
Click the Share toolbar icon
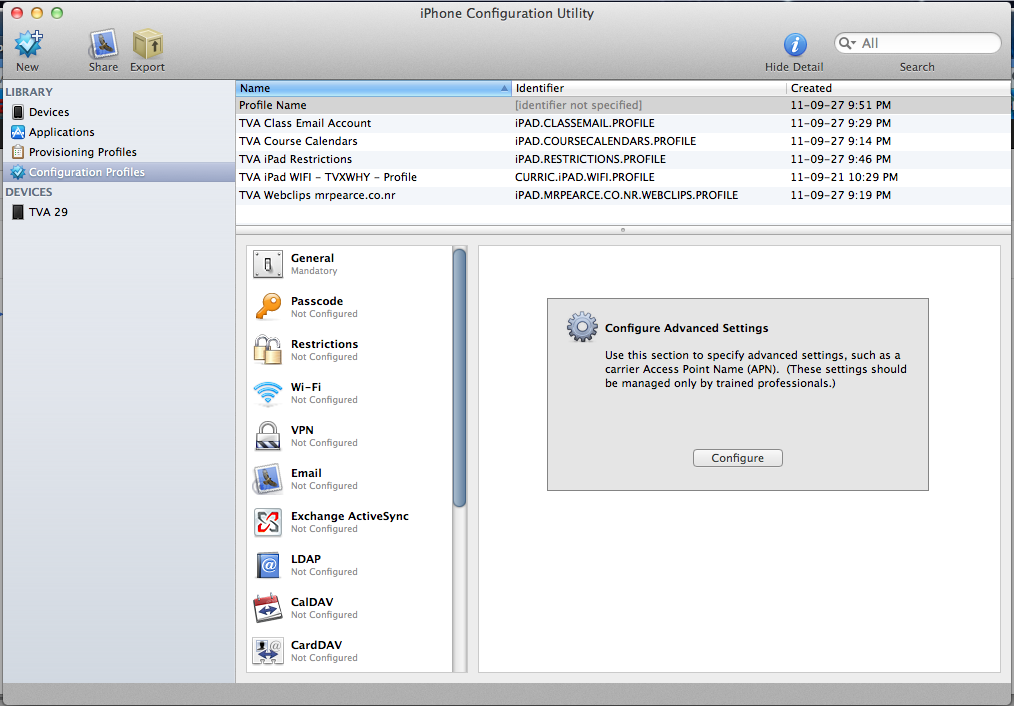coord(103,44)
